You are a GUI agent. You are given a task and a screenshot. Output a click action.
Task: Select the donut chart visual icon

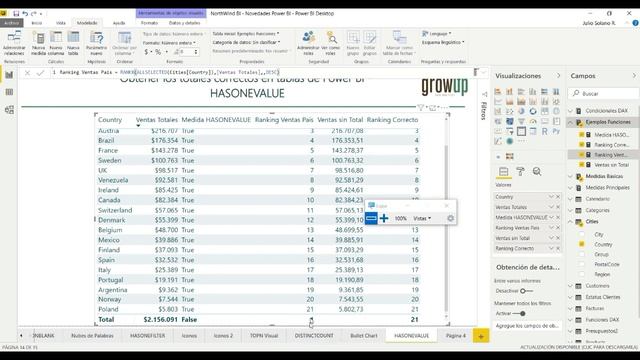click(533, 111)
